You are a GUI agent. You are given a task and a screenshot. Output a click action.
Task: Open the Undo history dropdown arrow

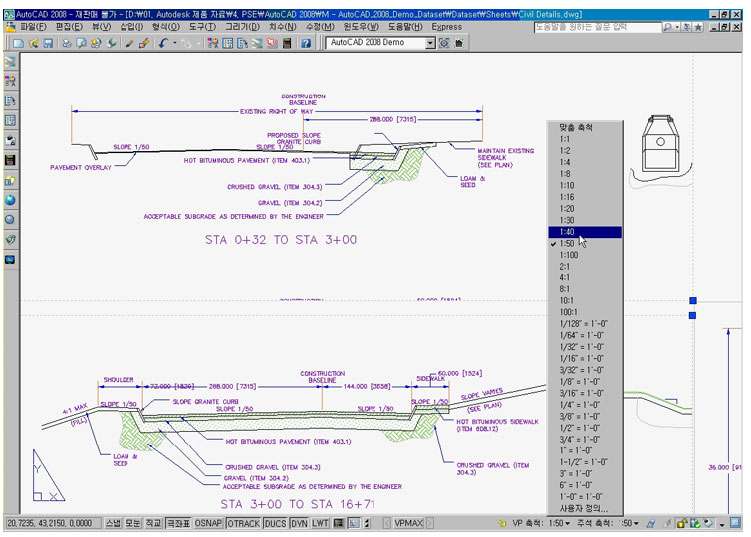pos(174,44)
